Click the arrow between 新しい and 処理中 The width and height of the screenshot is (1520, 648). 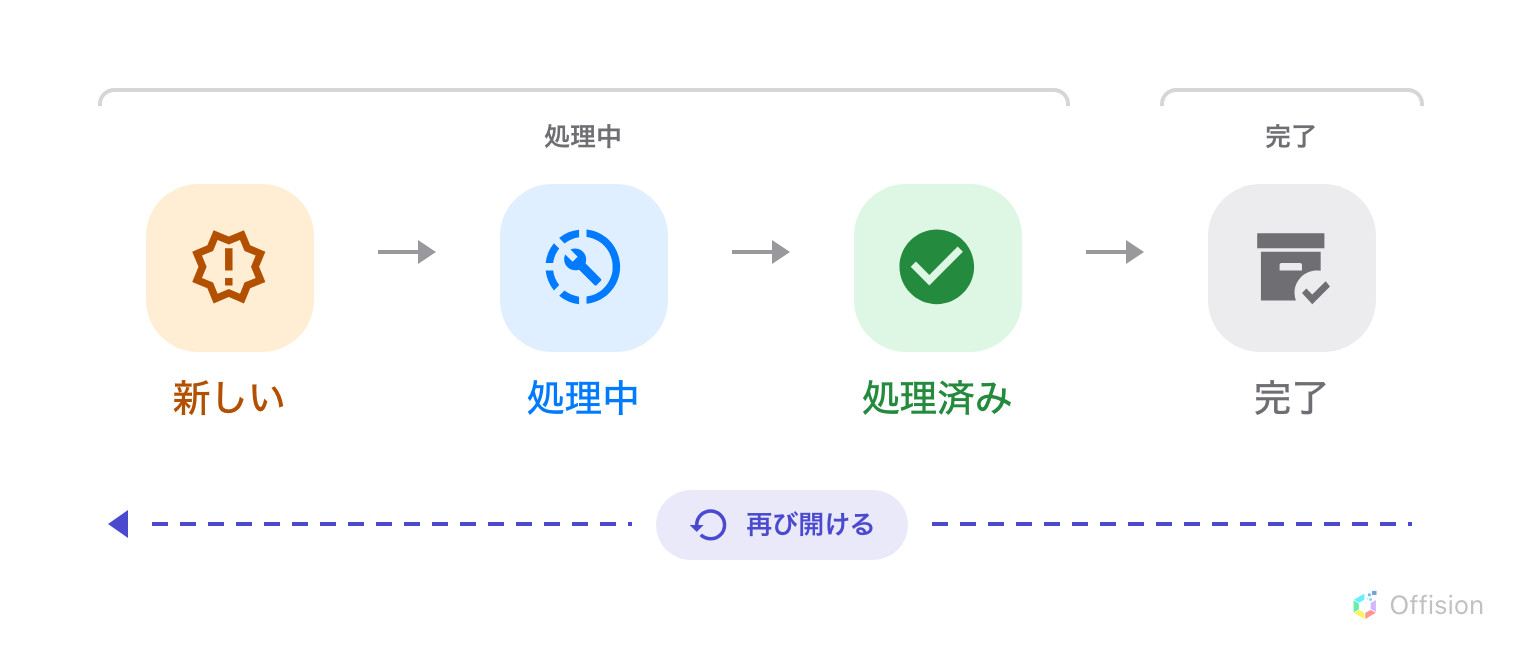coord(407,252)
